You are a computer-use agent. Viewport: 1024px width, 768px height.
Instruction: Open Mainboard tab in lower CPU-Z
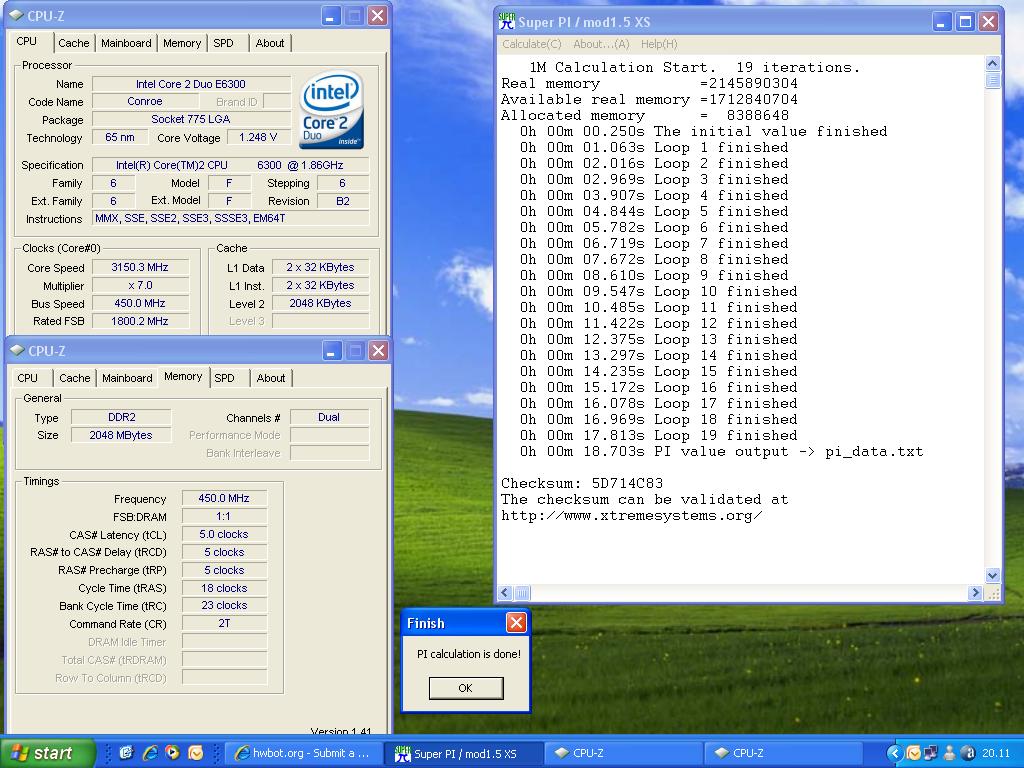[x=127, y=378]
